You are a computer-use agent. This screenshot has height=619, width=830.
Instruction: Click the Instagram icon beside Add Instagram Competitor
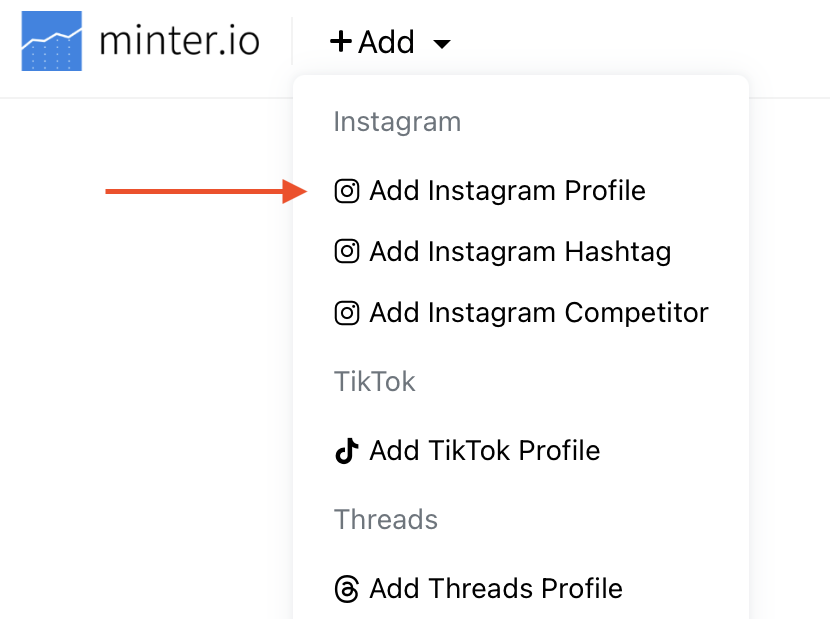click(x=347, y=313)
